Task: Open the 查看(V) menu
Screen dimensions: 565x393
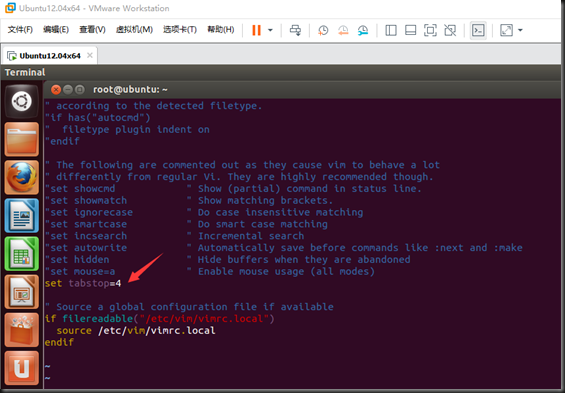Action: pos(92,30)
